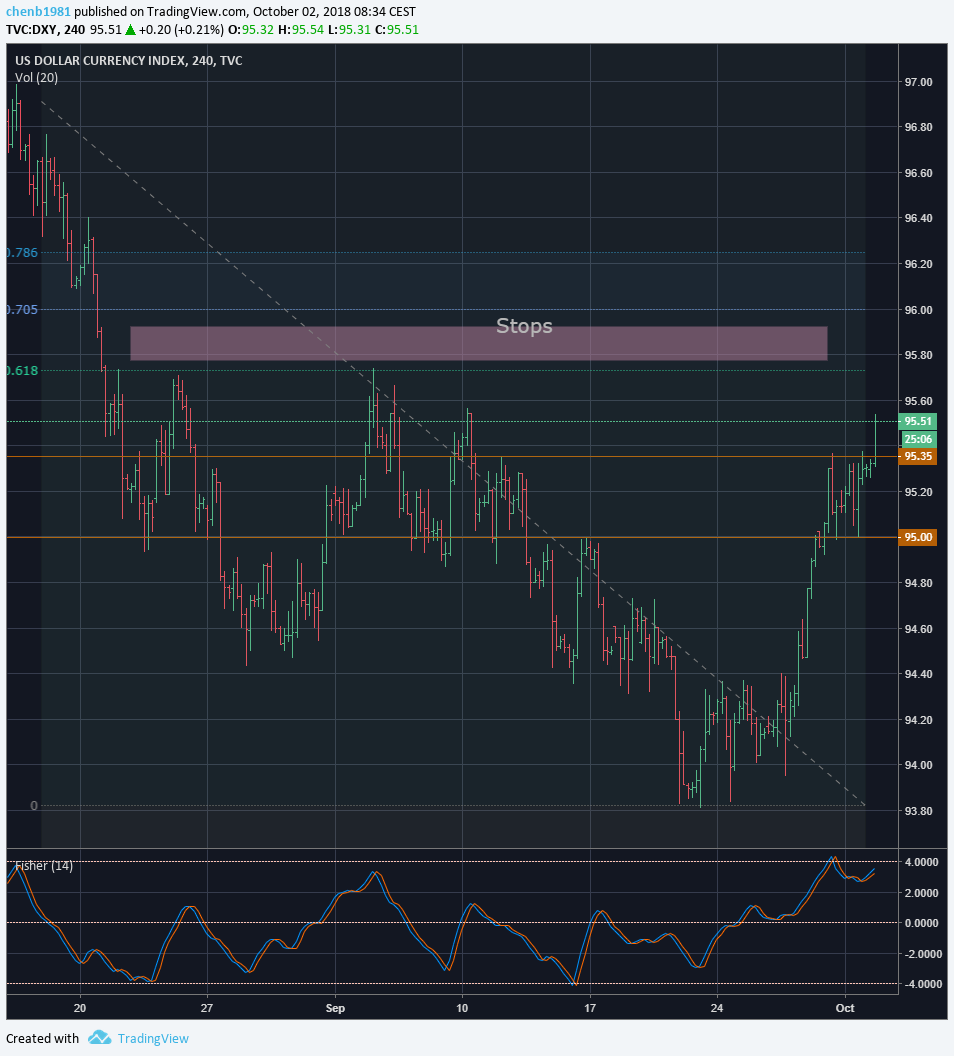Select the purple Stops zone rectangle
The height and width of the screenshot is (1056, 954).
(x=478, y=343)
